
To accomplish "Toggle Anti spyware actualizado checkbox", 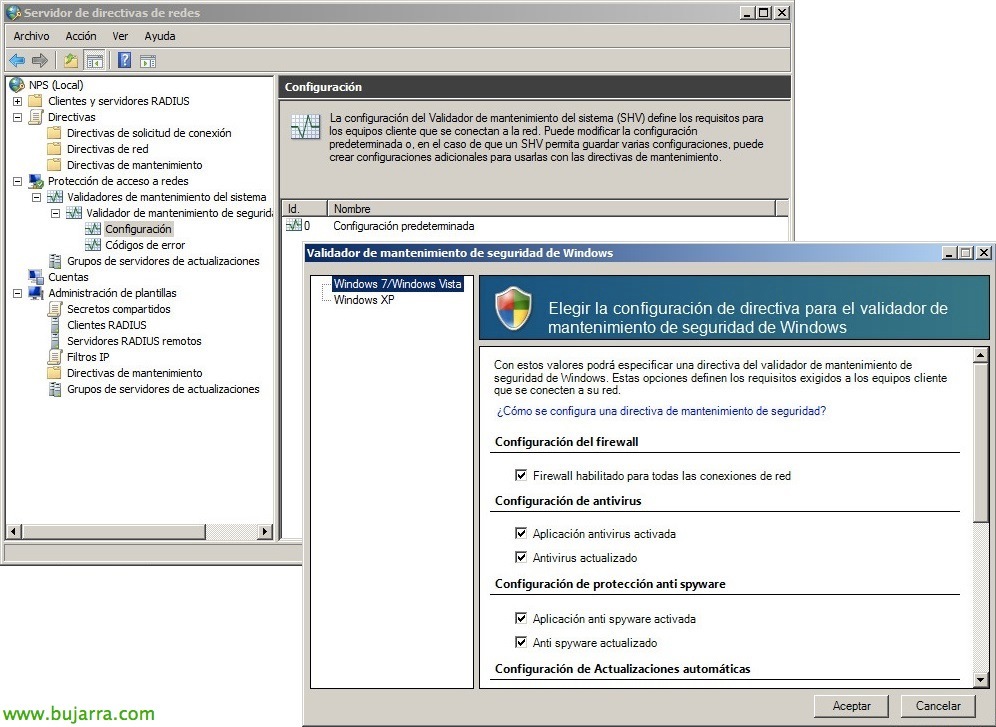I will pos(521,642).
